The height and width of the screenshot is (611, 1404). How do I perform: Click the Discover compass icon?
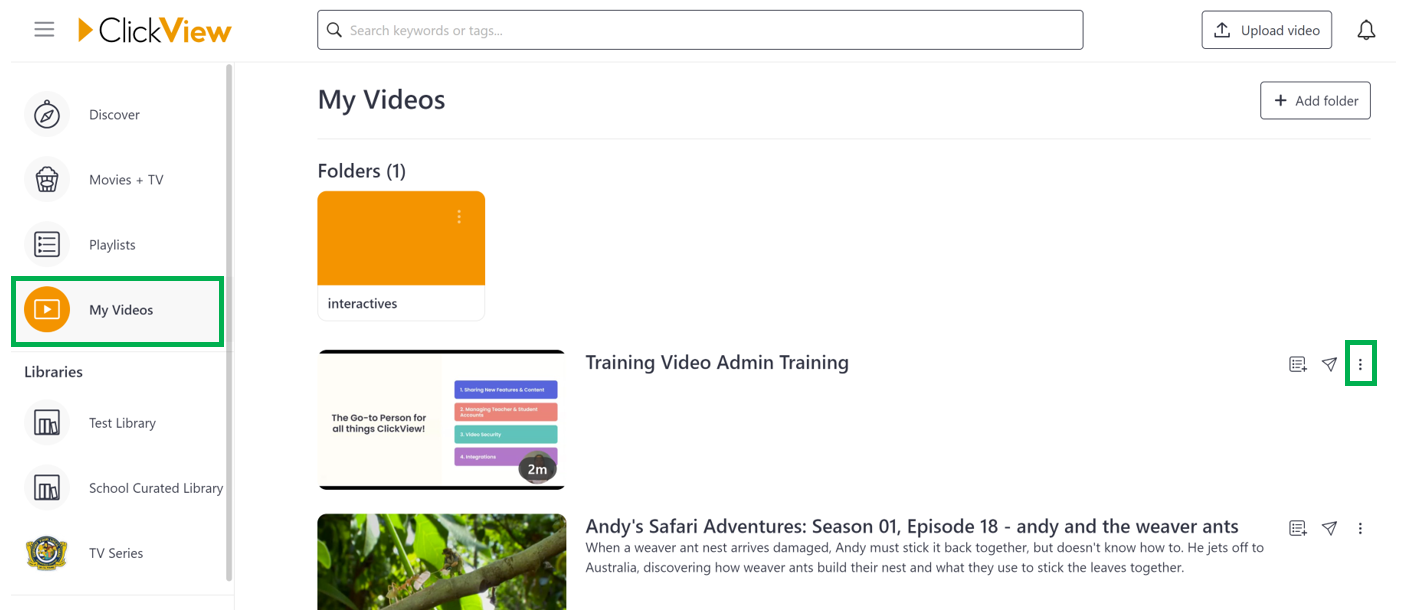(x=47, y=115)
